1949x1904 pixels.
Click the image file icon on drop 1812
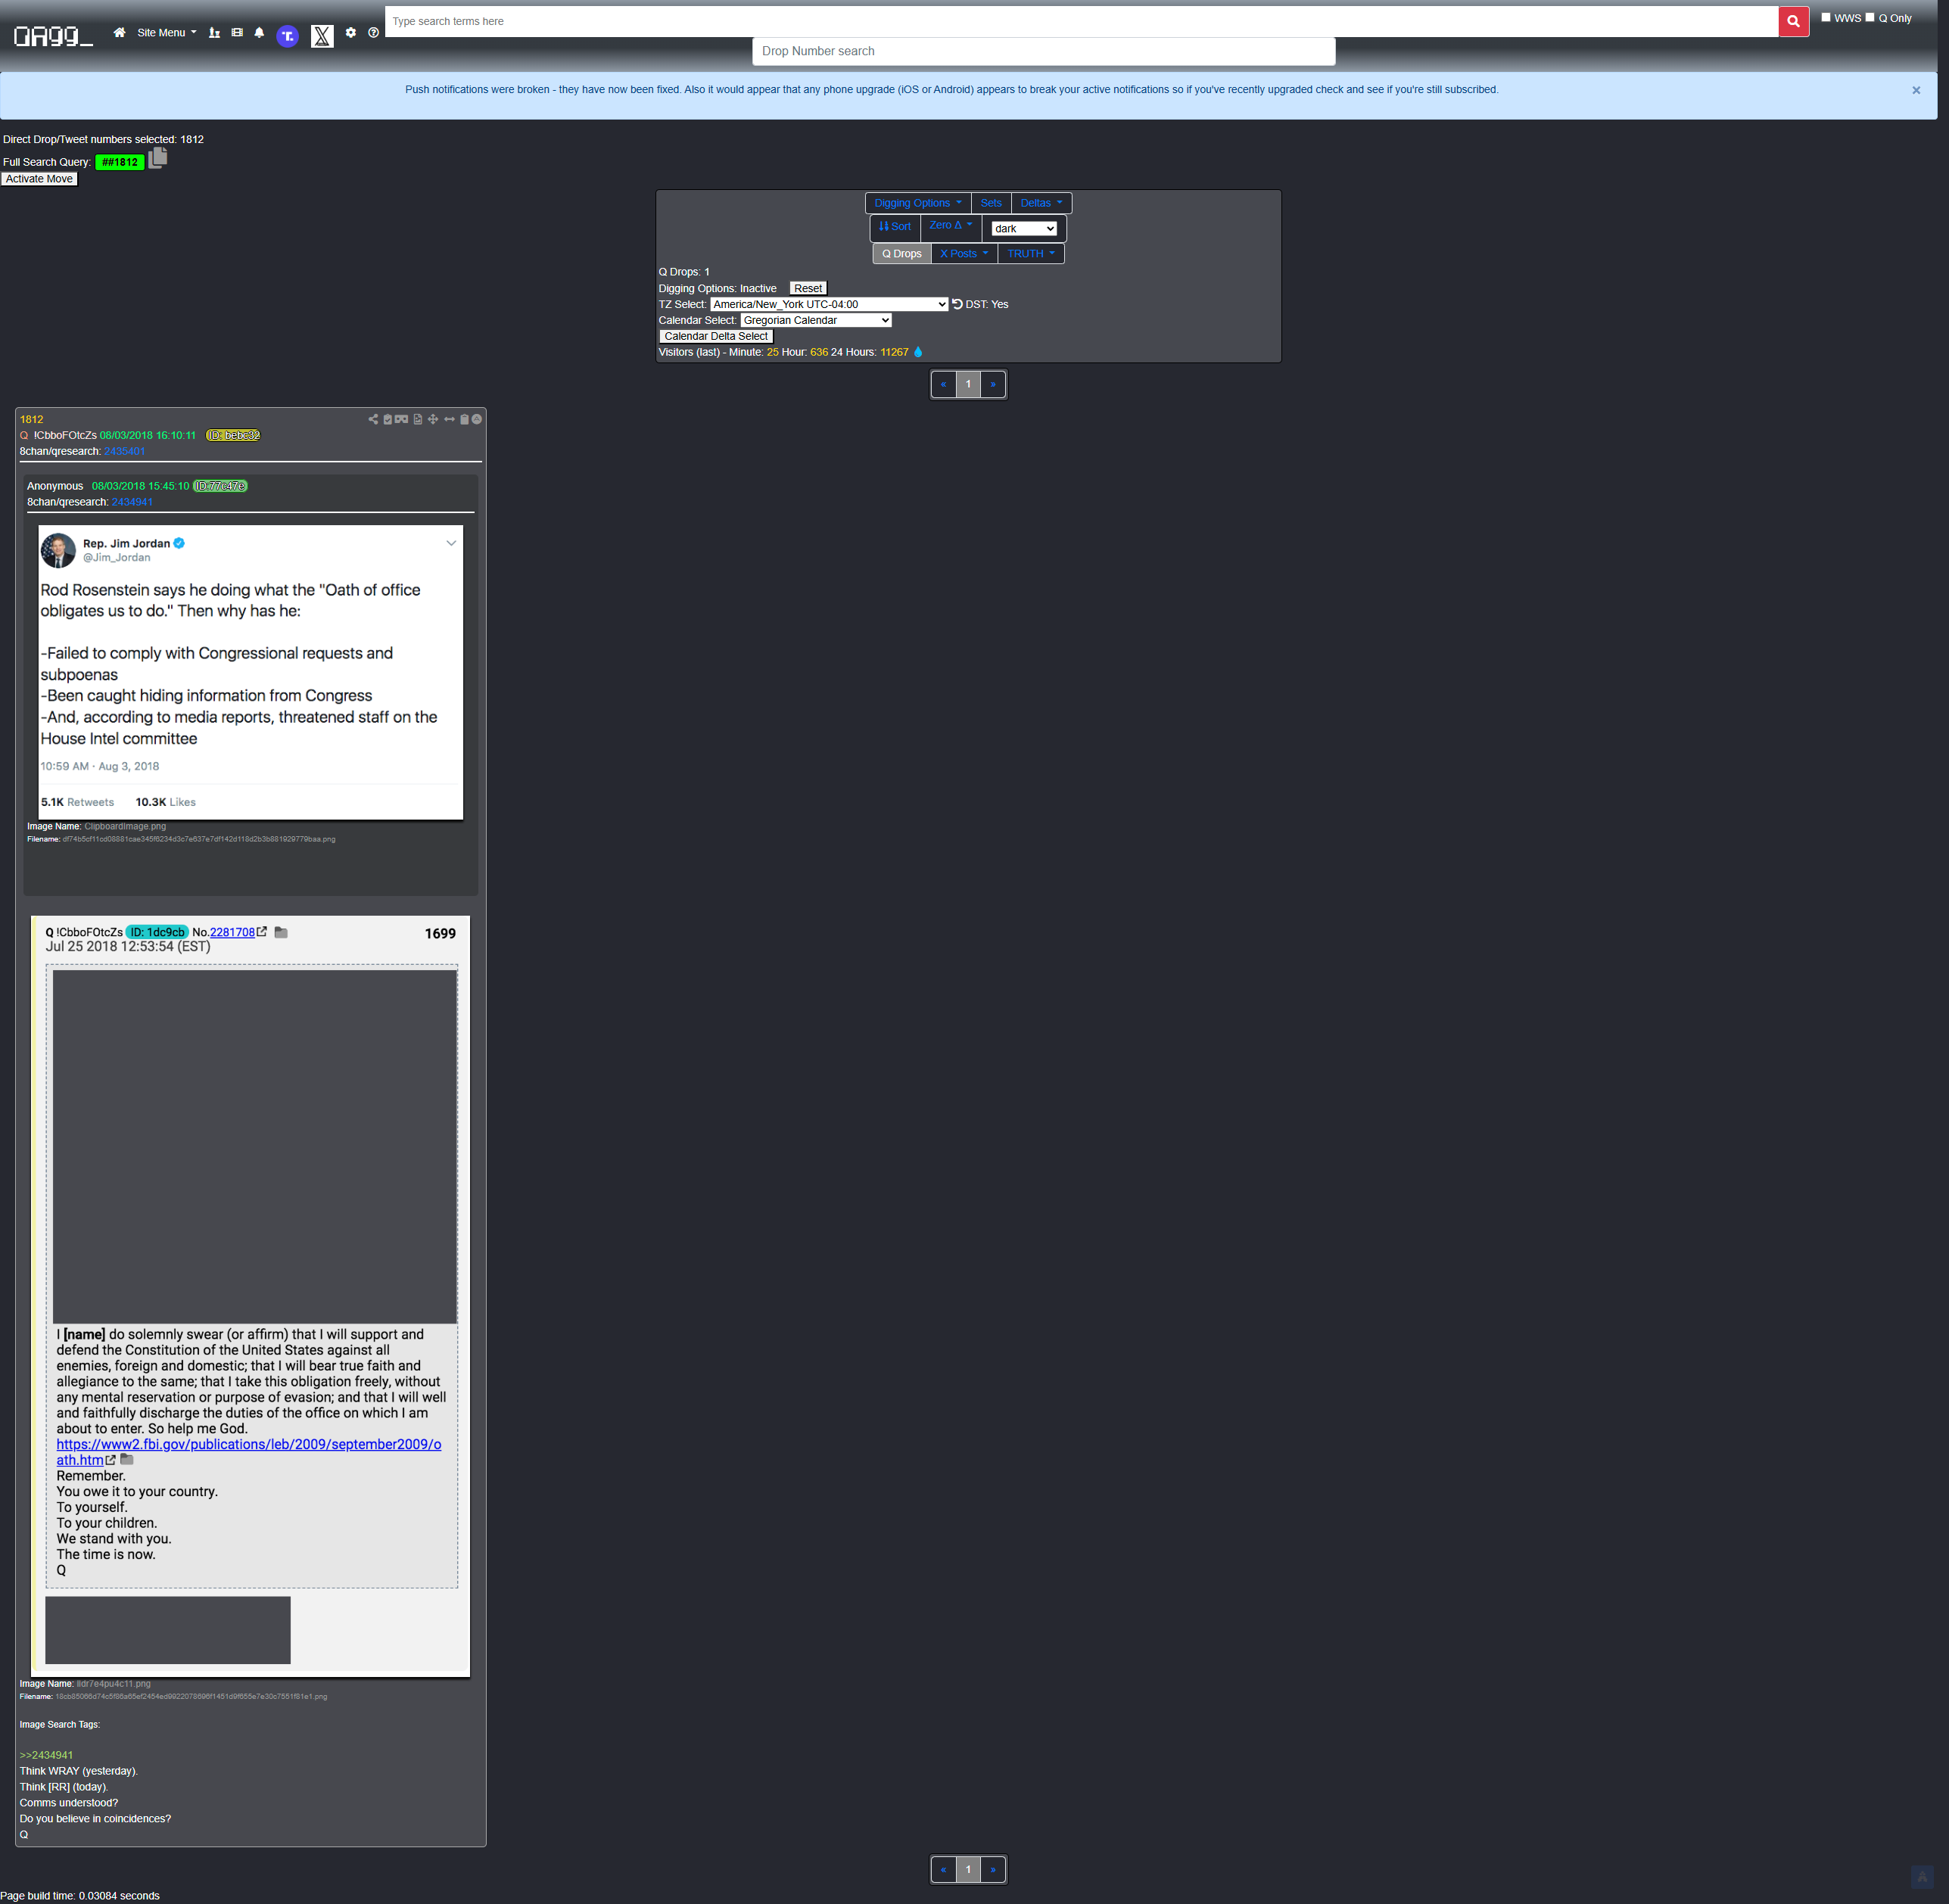point(418,419)
